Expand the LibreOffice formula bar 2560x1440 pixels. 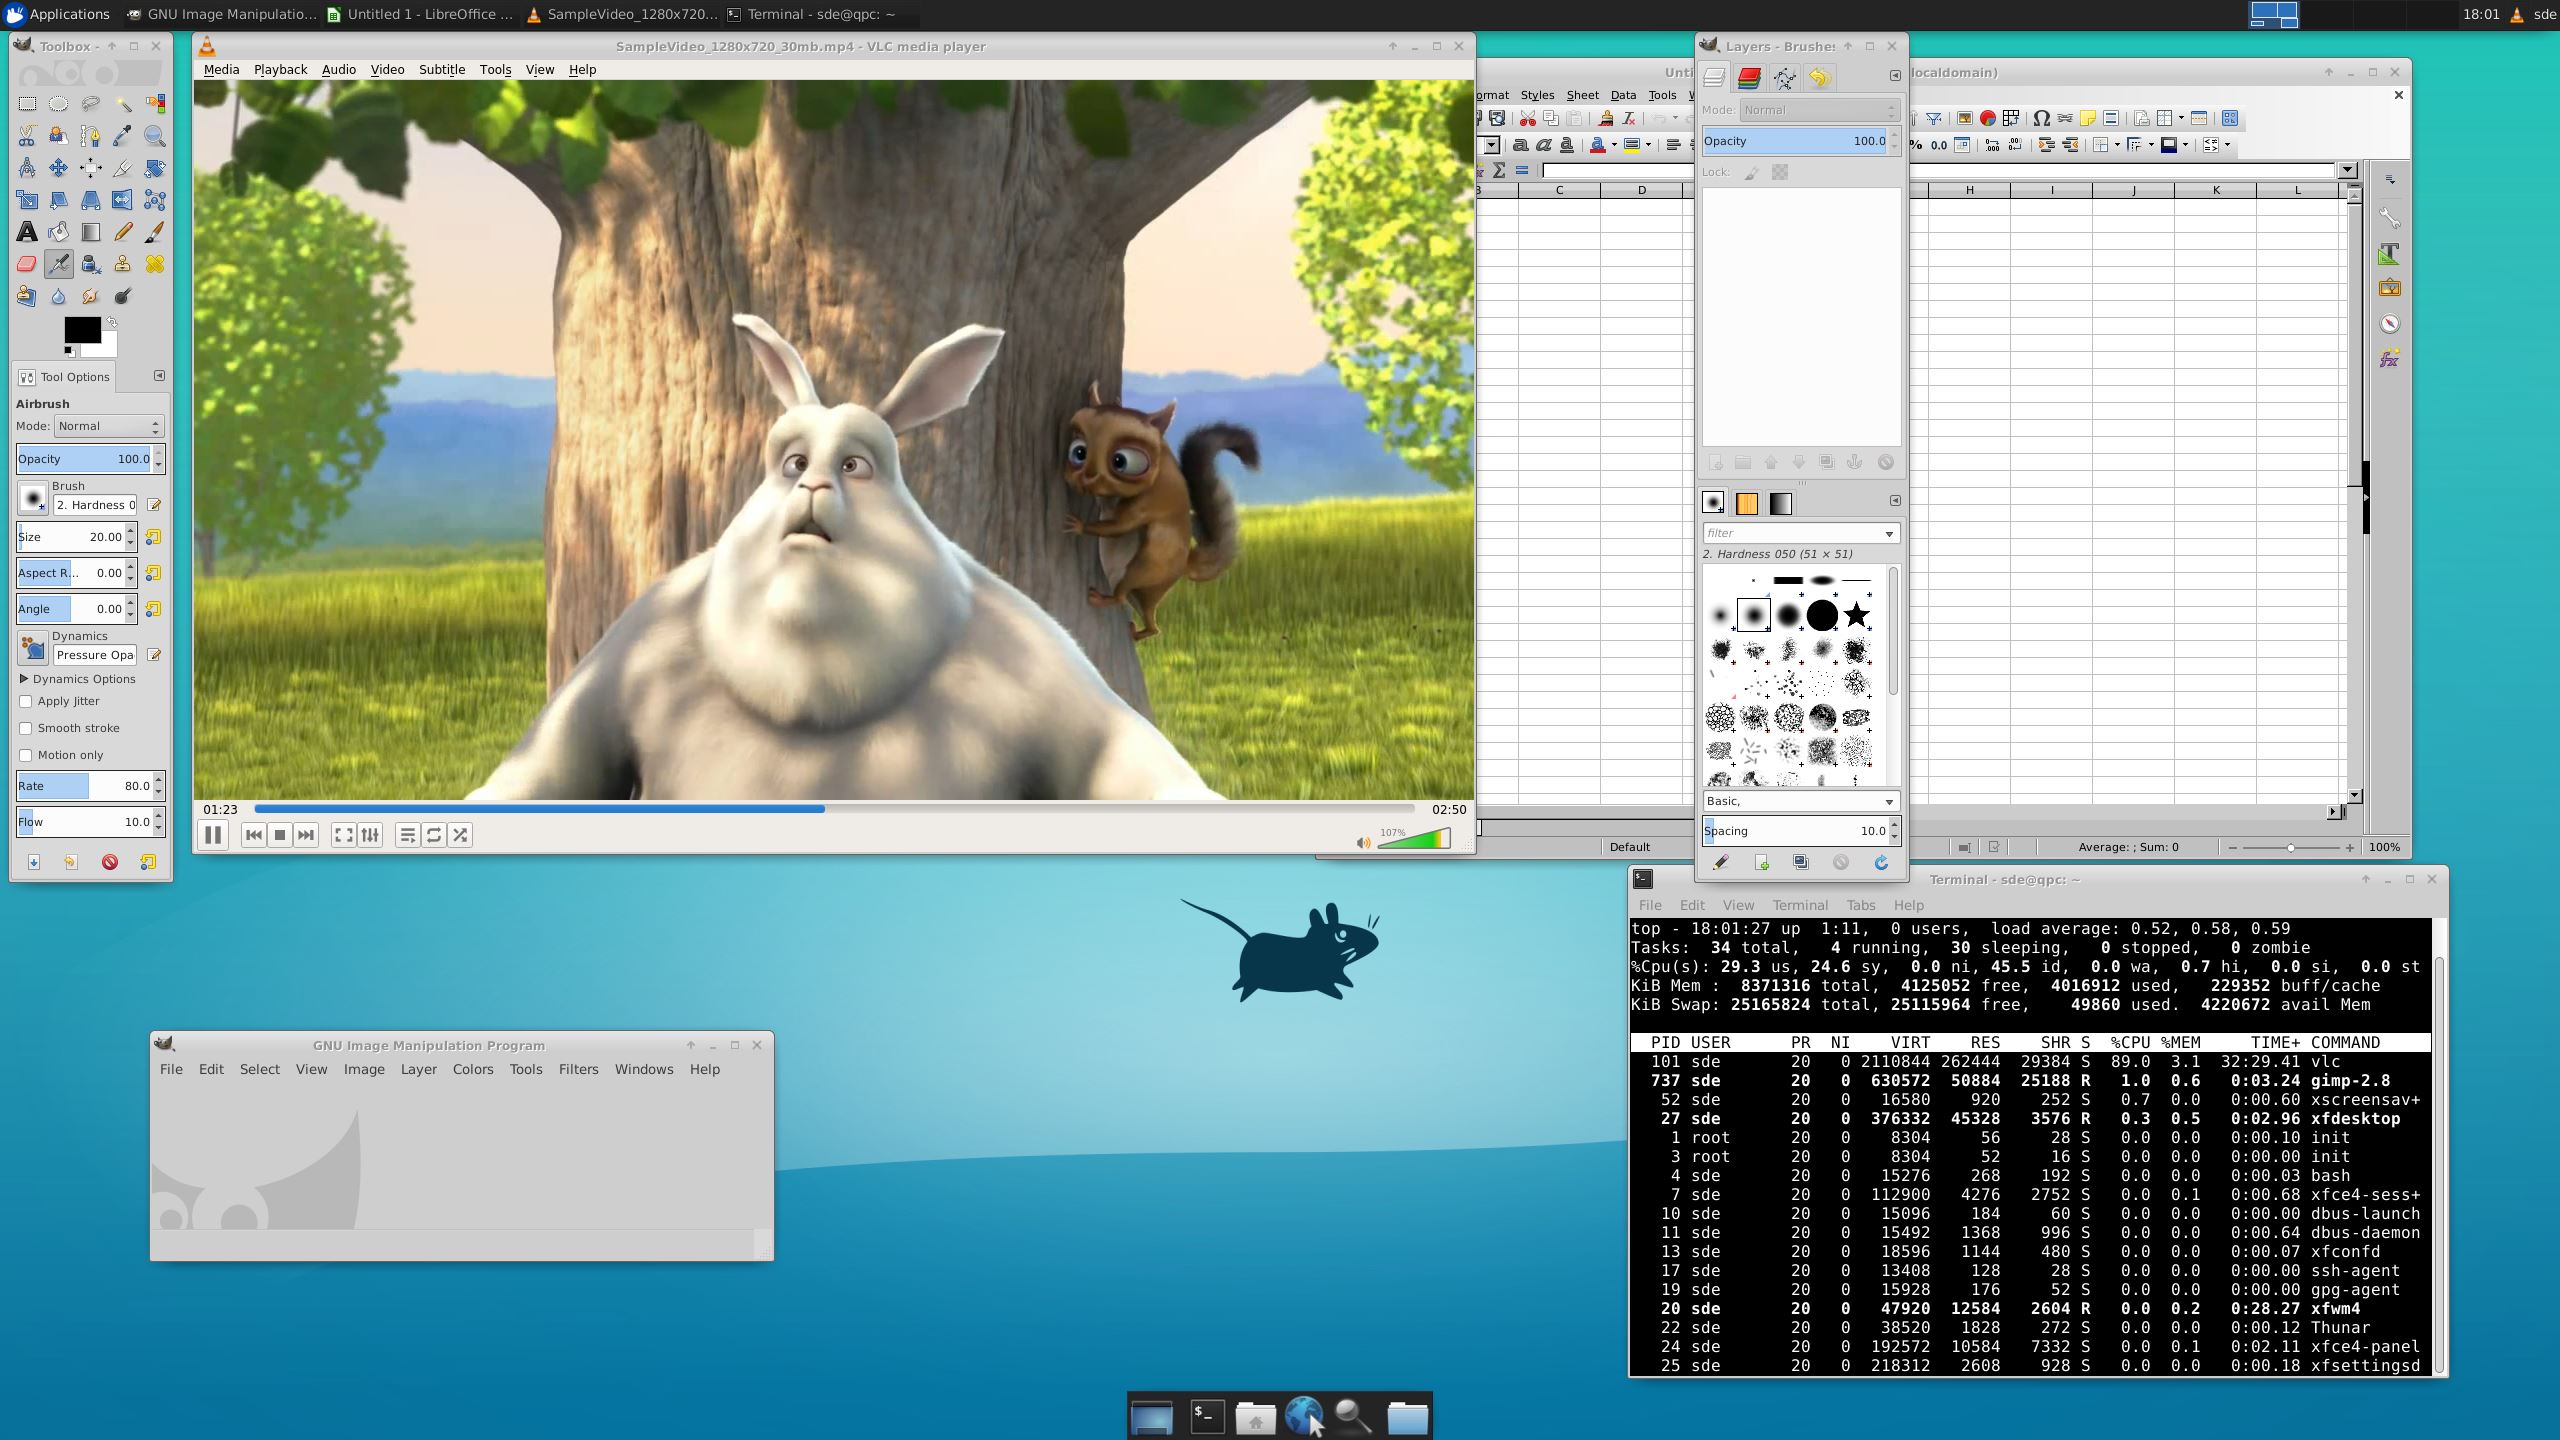(2349, 170)
